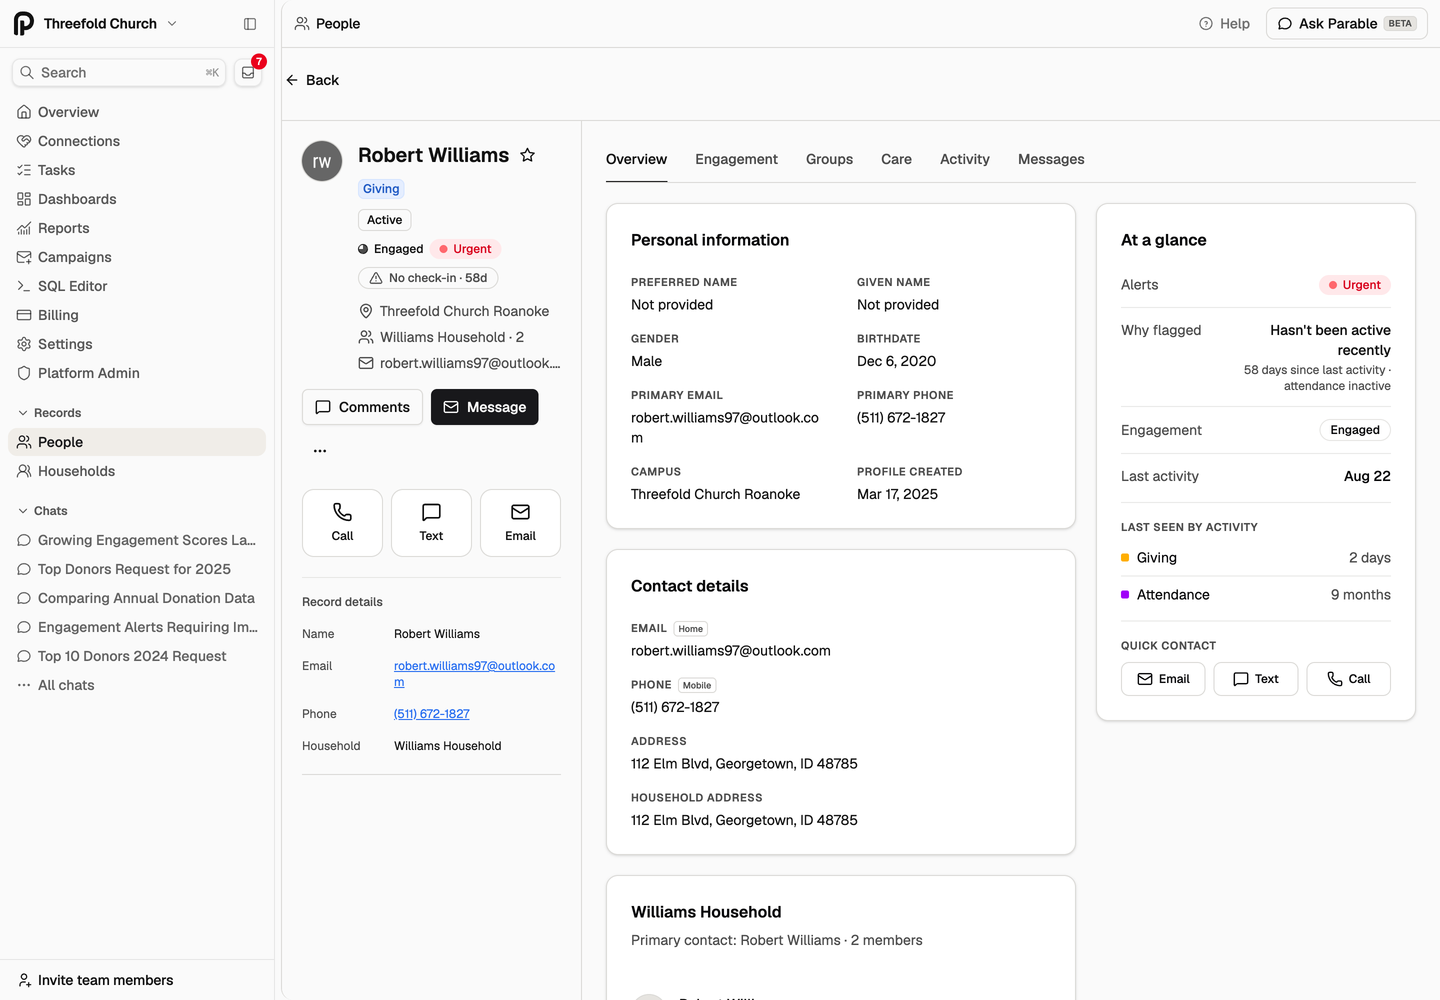Switch to the Groups tab

pos(829,159)
